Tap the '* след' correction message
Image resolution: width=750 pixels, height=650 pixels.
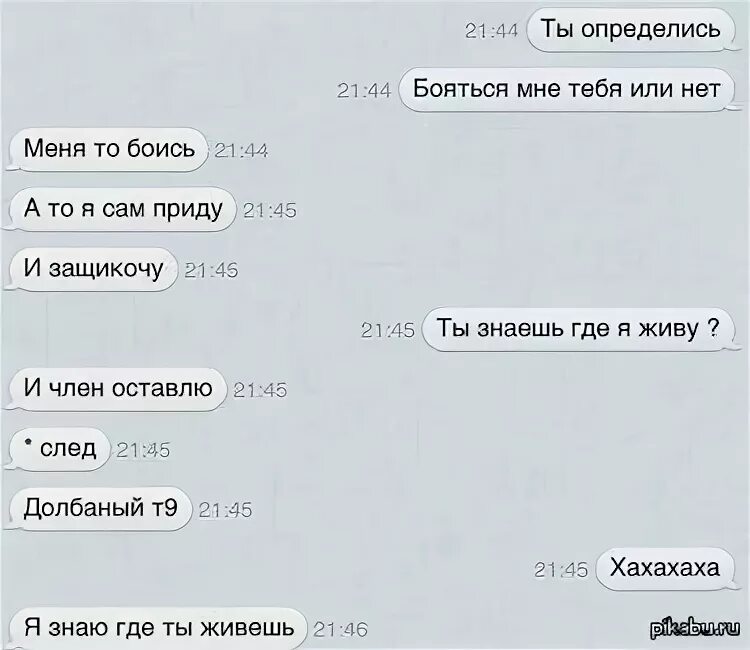[60, 449]
